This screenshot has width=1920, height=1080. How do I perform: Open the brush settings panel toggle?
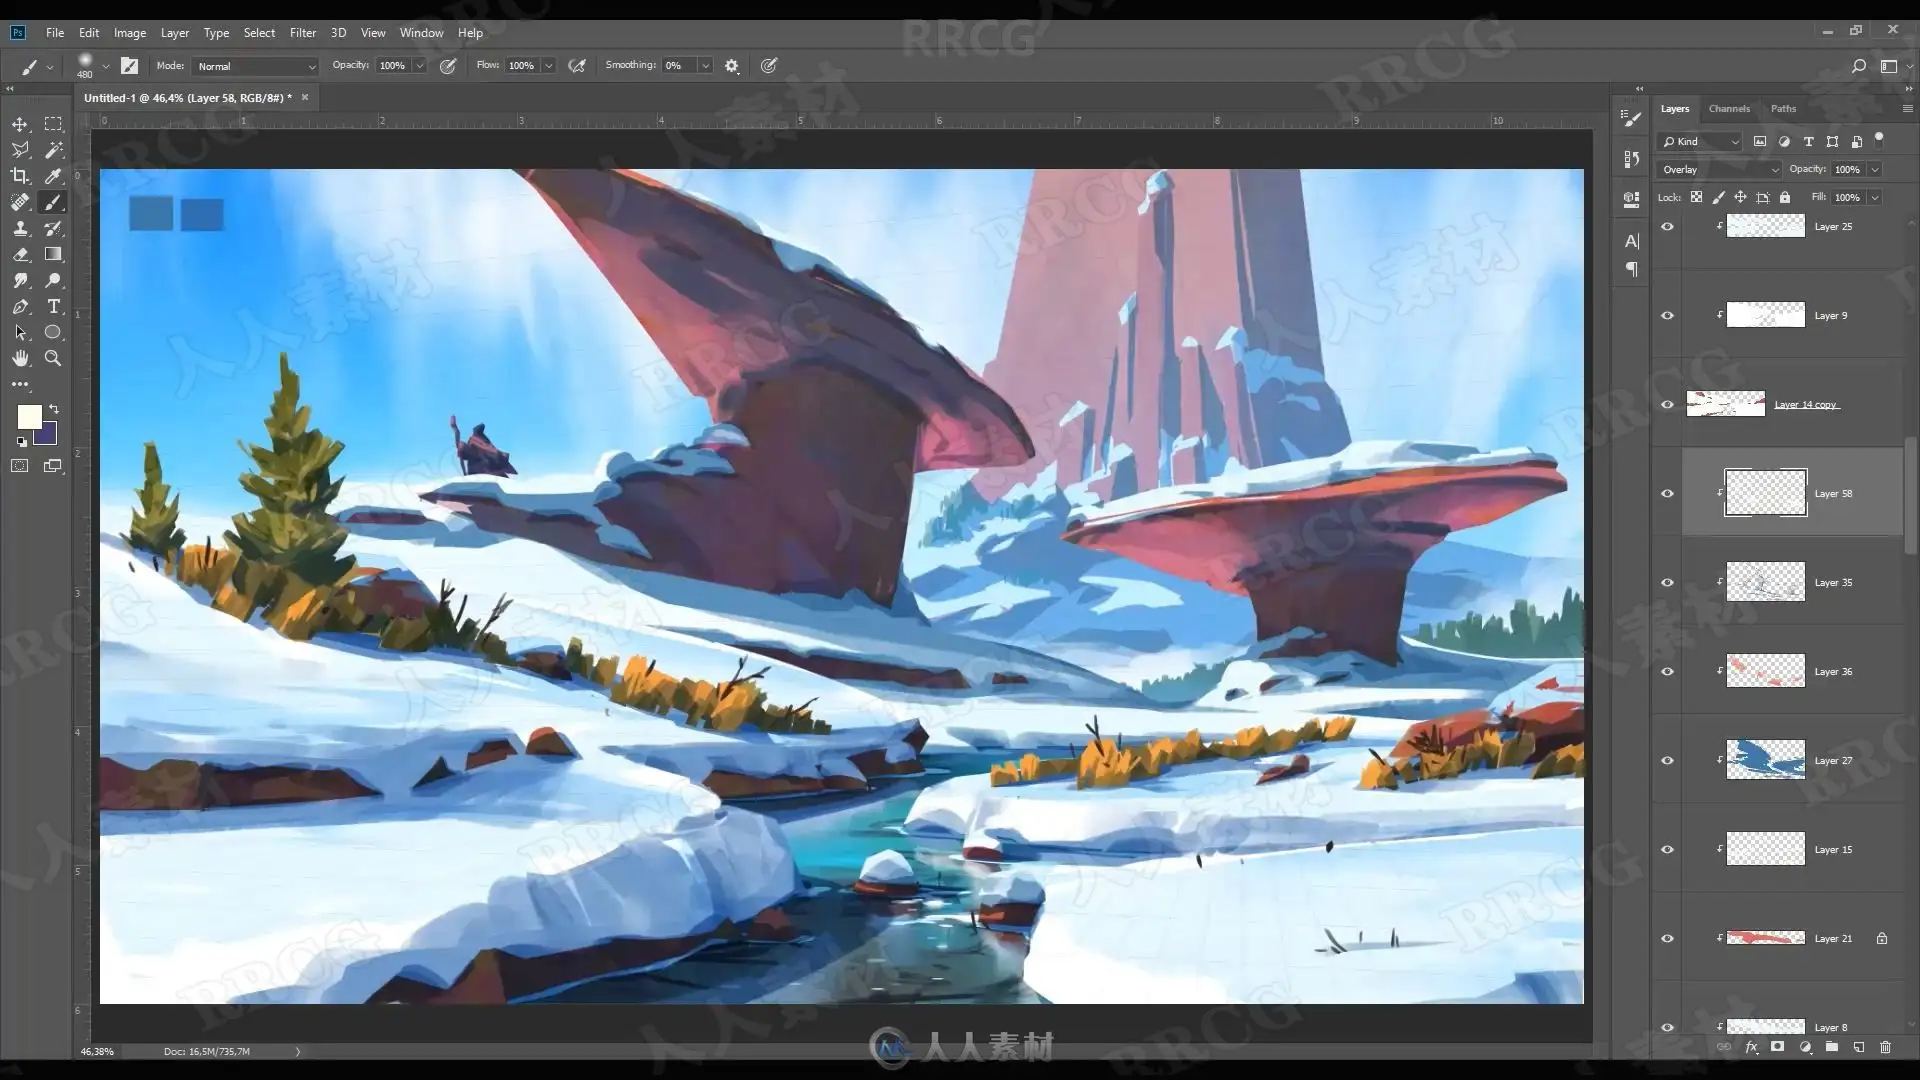[130, 66]
